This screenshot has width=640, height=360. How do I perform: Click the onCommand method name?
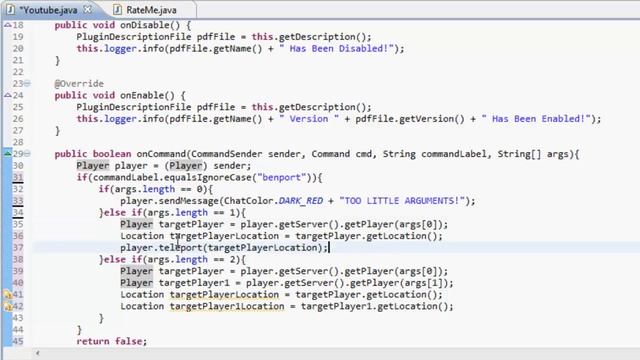(161, 154)
